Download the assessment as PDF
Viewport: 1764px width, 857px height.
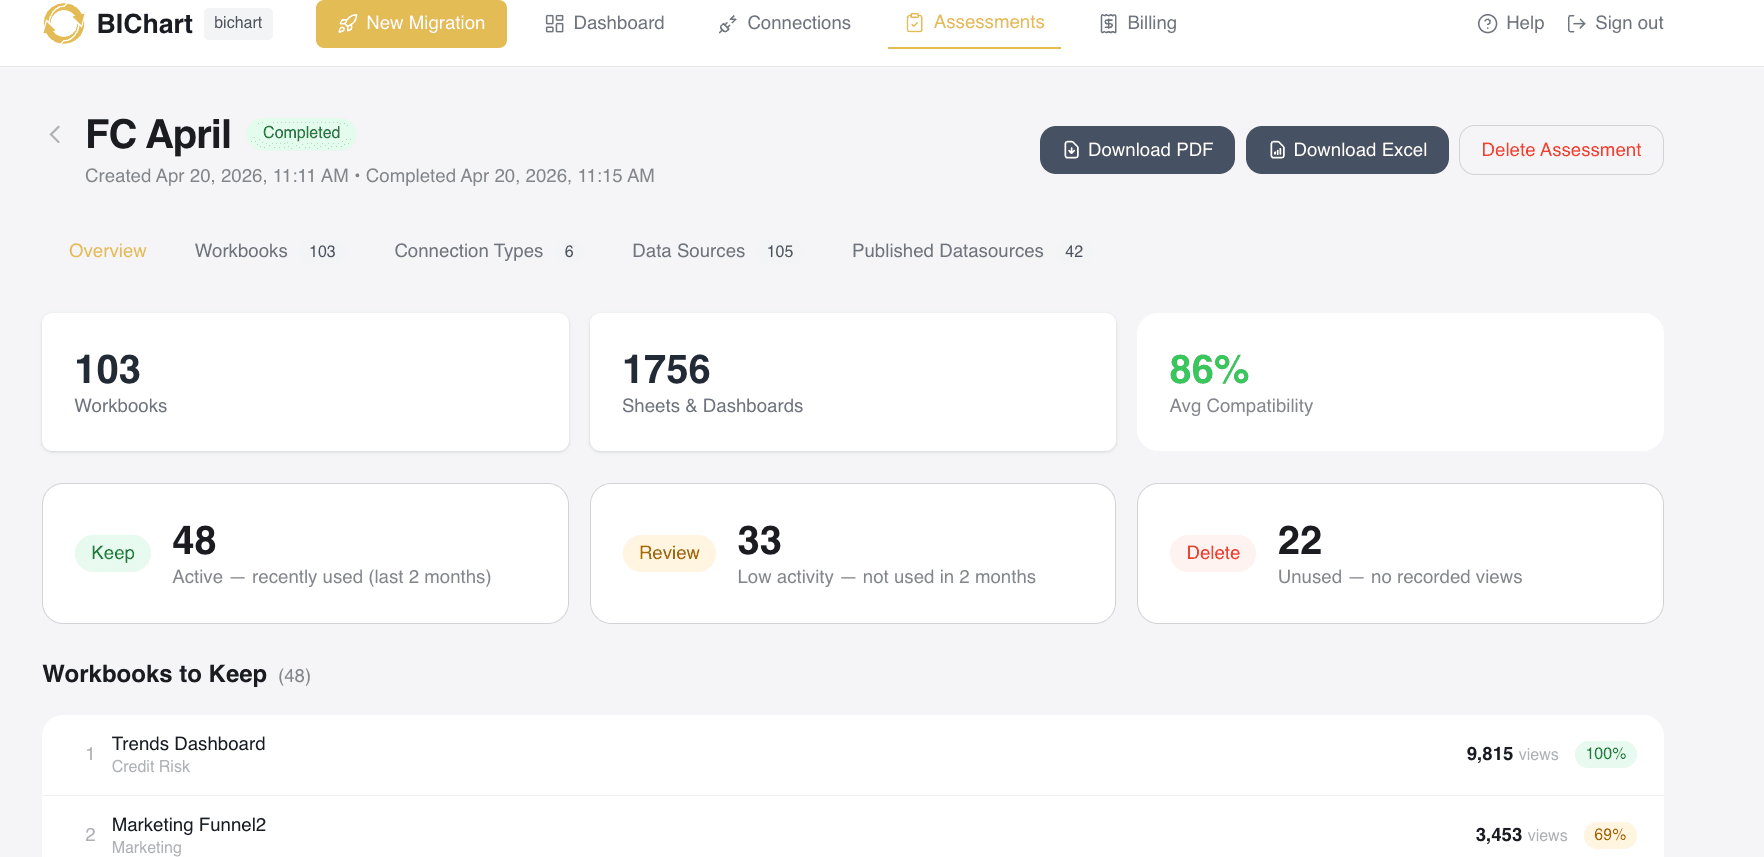tap(1137, 150)
